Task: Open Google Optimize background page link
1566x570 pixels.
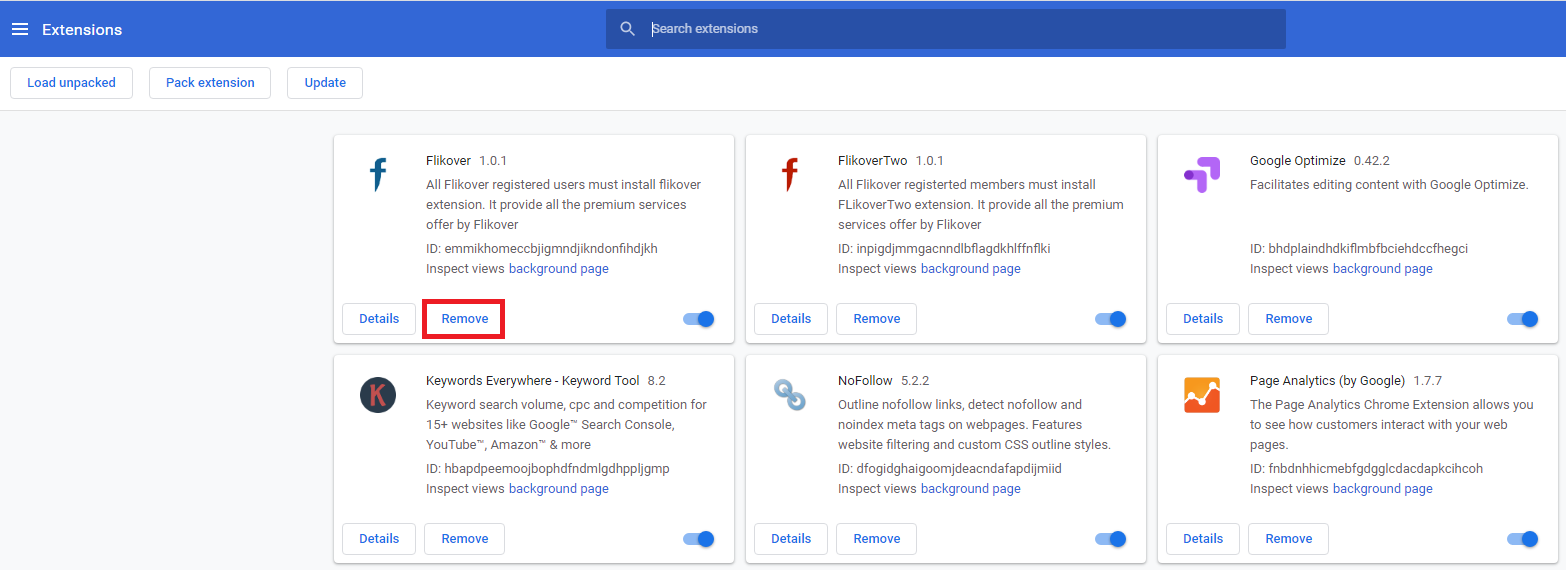Action: point(1383,269)
